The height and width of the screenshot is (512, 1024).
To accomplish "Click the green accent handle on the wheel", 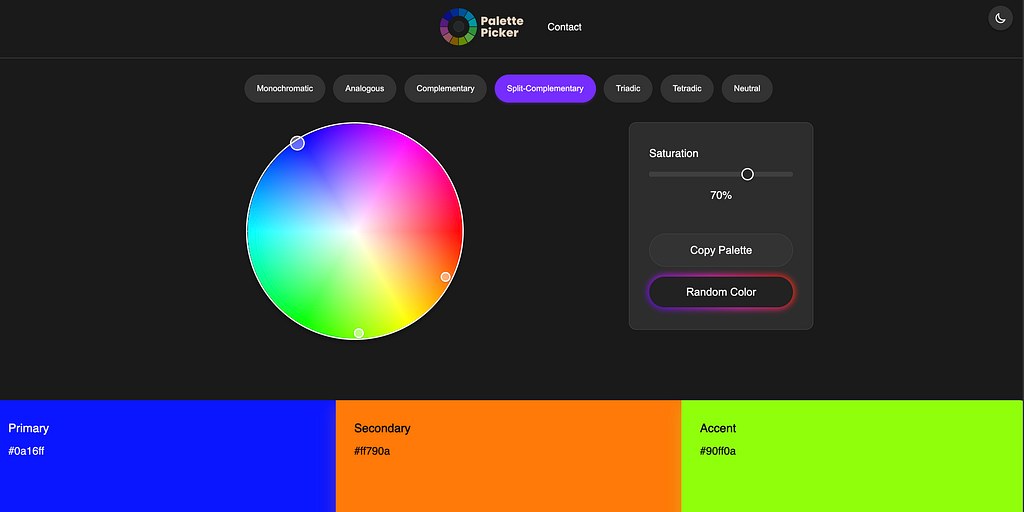I will [x=359, y=333].
